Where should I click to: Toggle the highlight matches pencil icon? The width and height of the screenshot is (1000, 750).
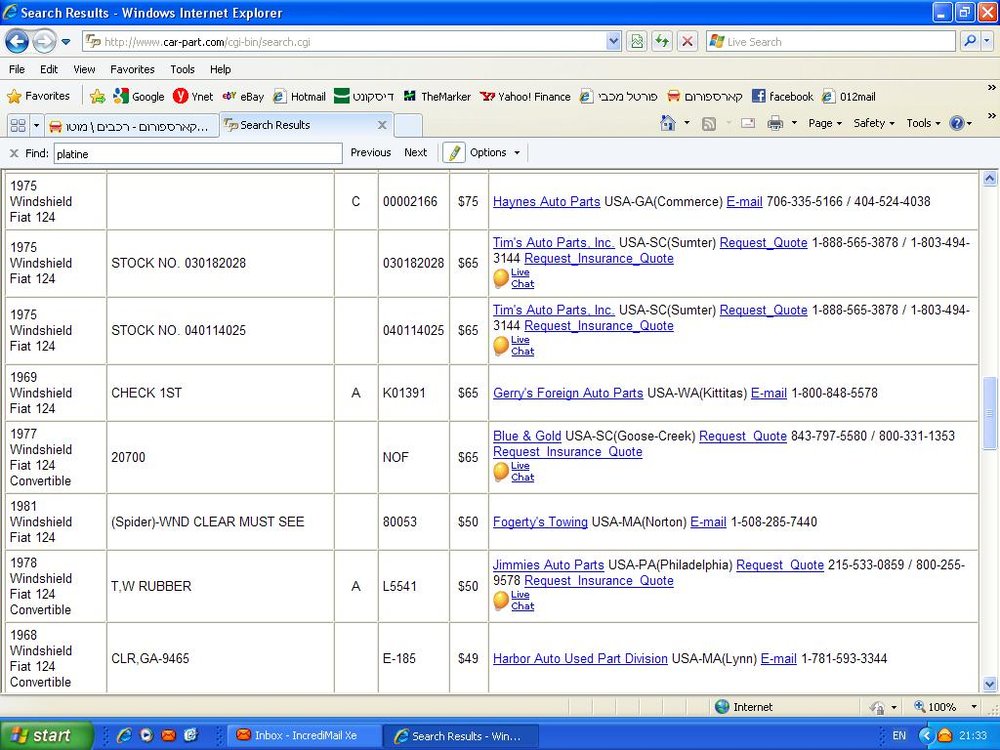click(453, 153)
